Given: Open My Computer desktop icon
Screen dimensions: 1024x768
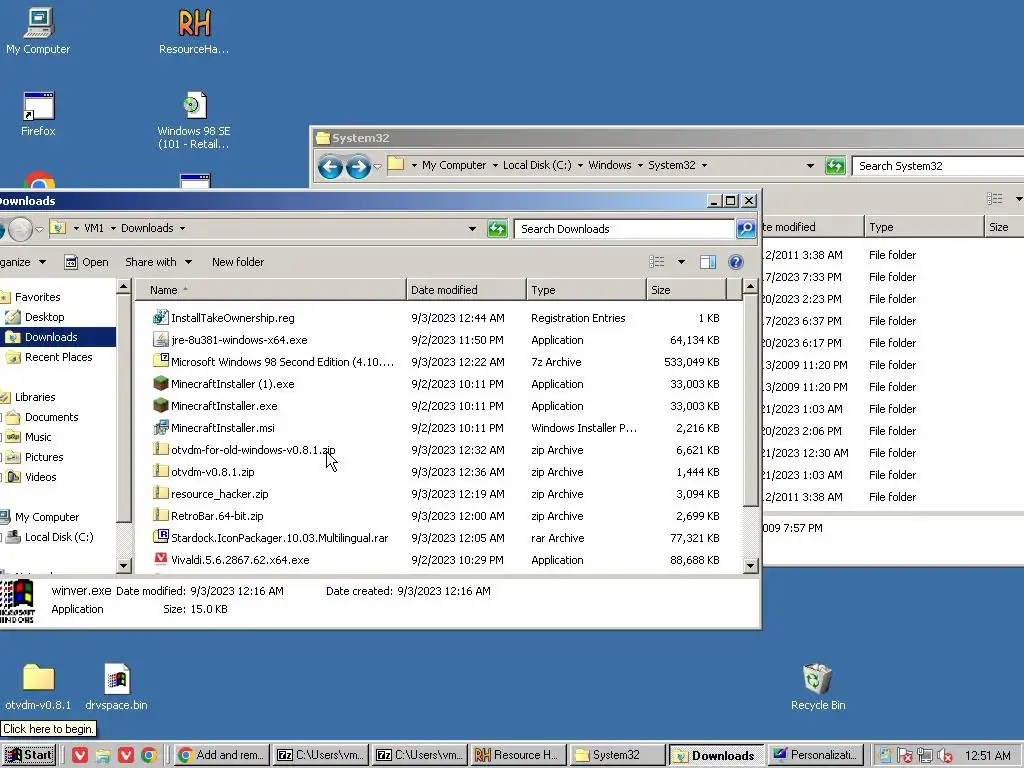Looking at the screenshot, I should (x=38, y=31).
